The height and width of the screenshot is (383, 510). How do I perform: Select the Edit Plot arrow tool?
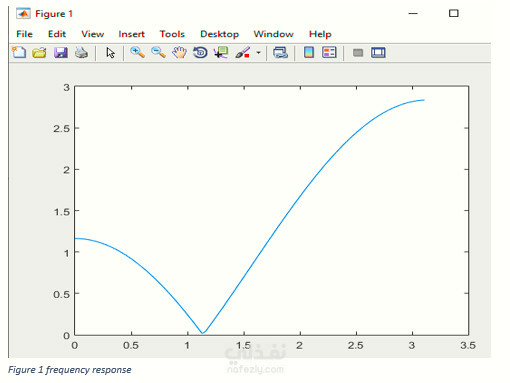(110, 53)
